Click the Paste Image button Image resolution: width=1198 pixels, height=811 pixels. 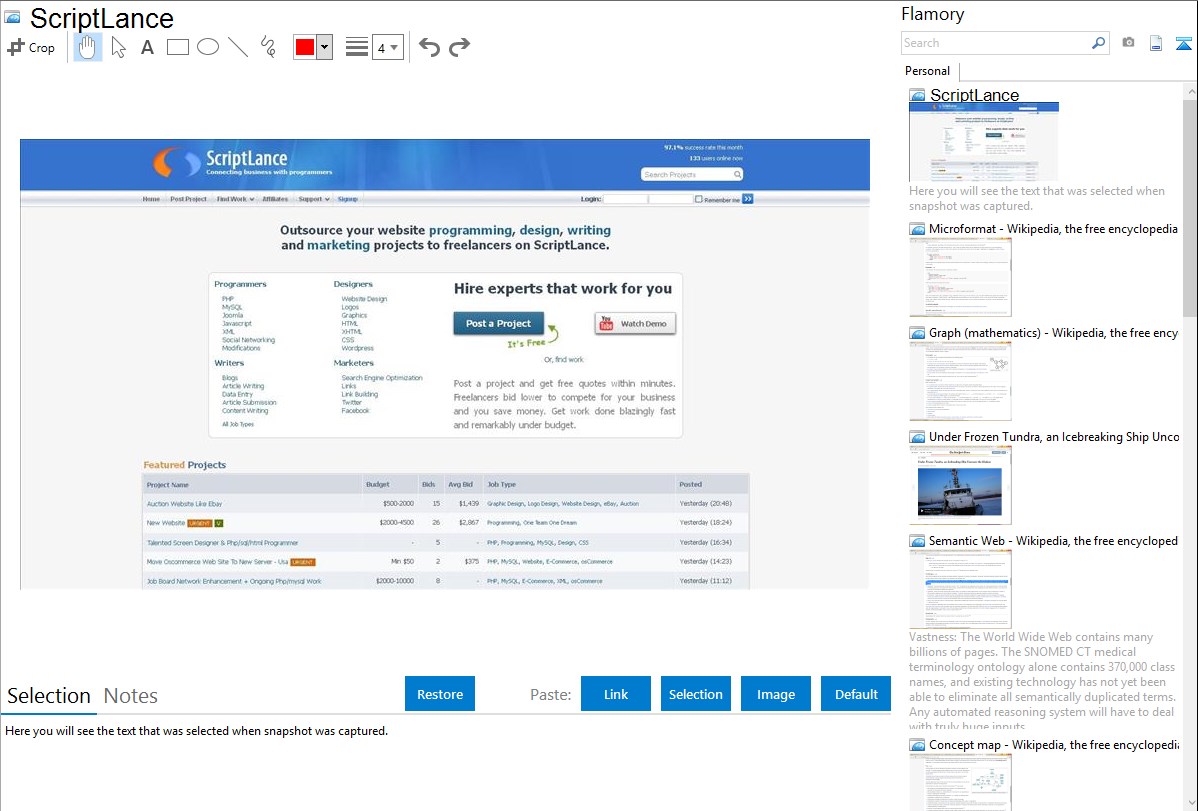pyautogui.click(x=775, y=694)
